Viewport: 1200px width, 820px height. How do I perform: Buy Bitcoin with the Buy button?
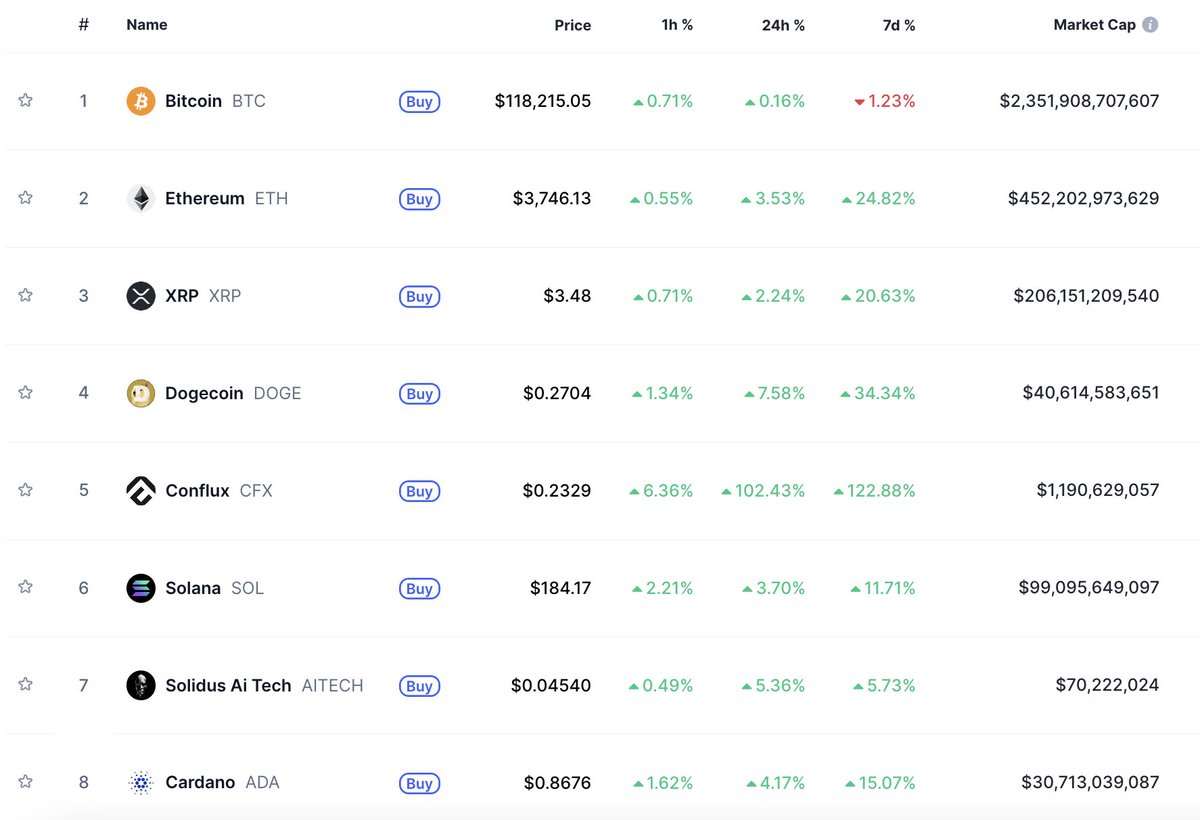[x=420, y=101]
